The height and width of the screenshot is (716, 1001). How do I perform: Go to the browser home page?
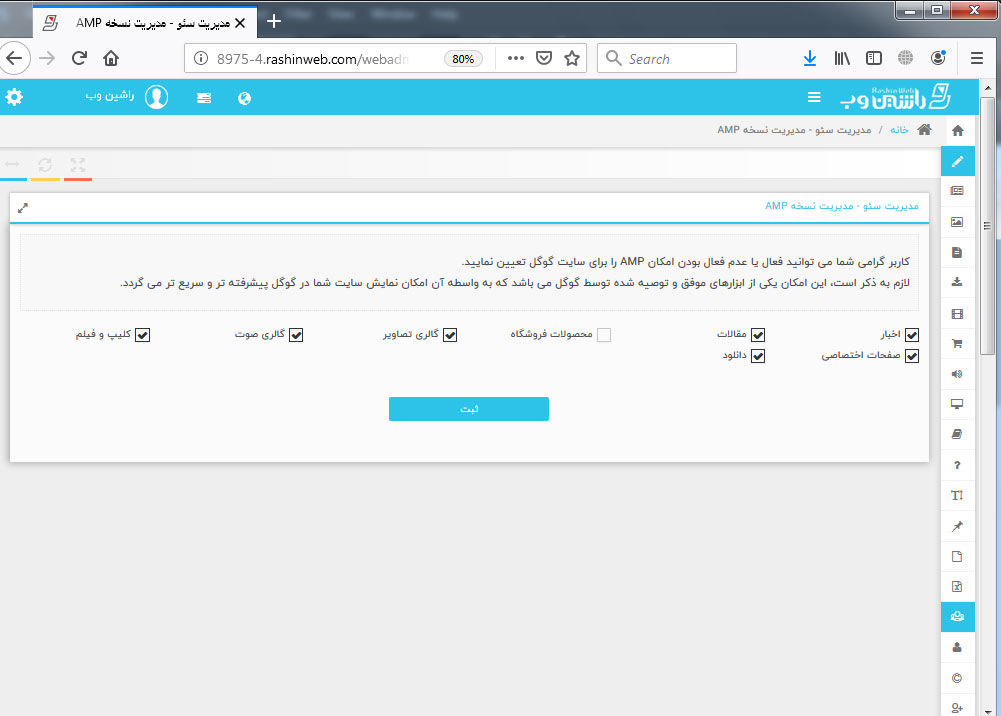tap(111, 59)
